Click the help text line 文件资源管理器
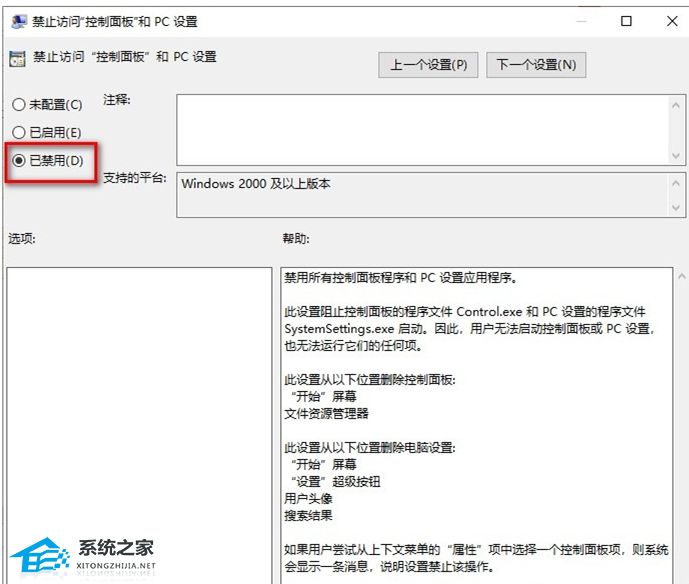 (x=326, y=414)
